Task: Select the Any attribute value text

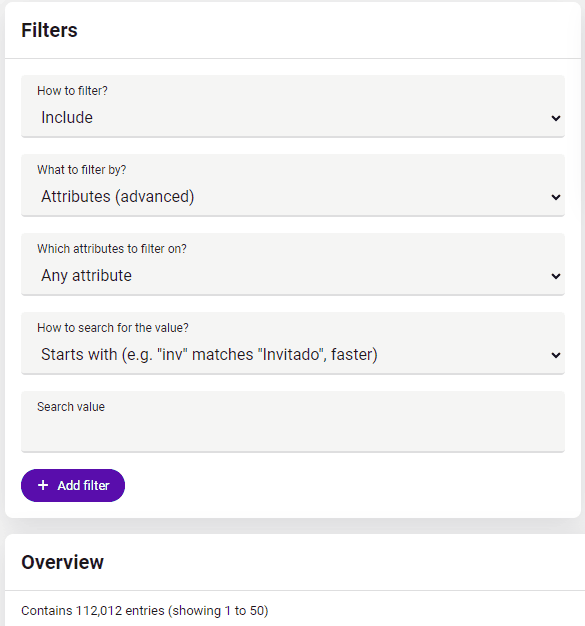Action: click(x=86, y=276)
